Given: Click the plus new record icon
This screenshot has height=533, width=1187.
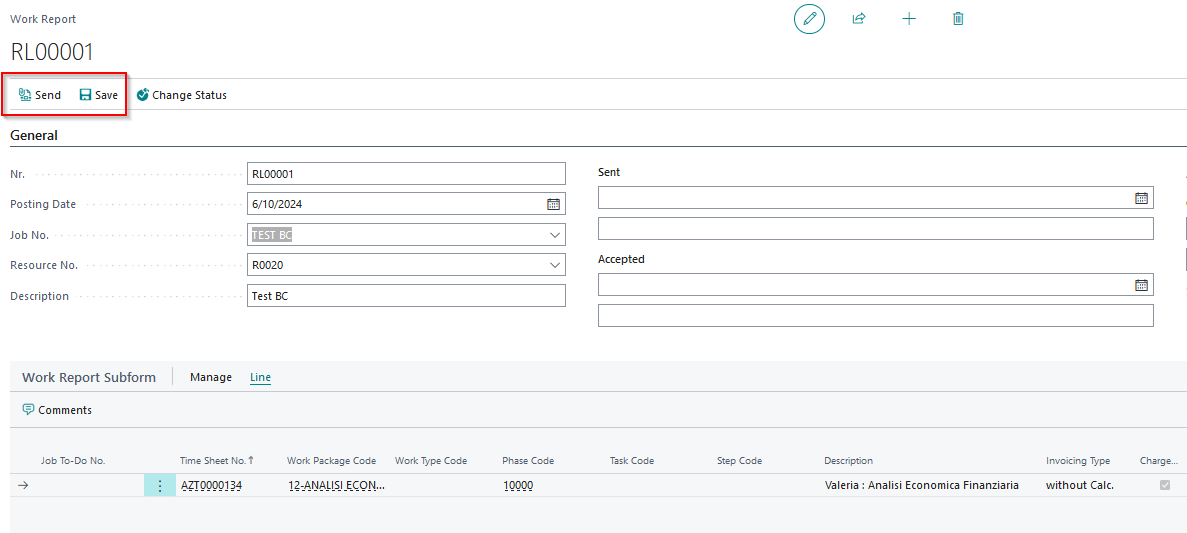Looking at the screenshot, I should 909,19.
